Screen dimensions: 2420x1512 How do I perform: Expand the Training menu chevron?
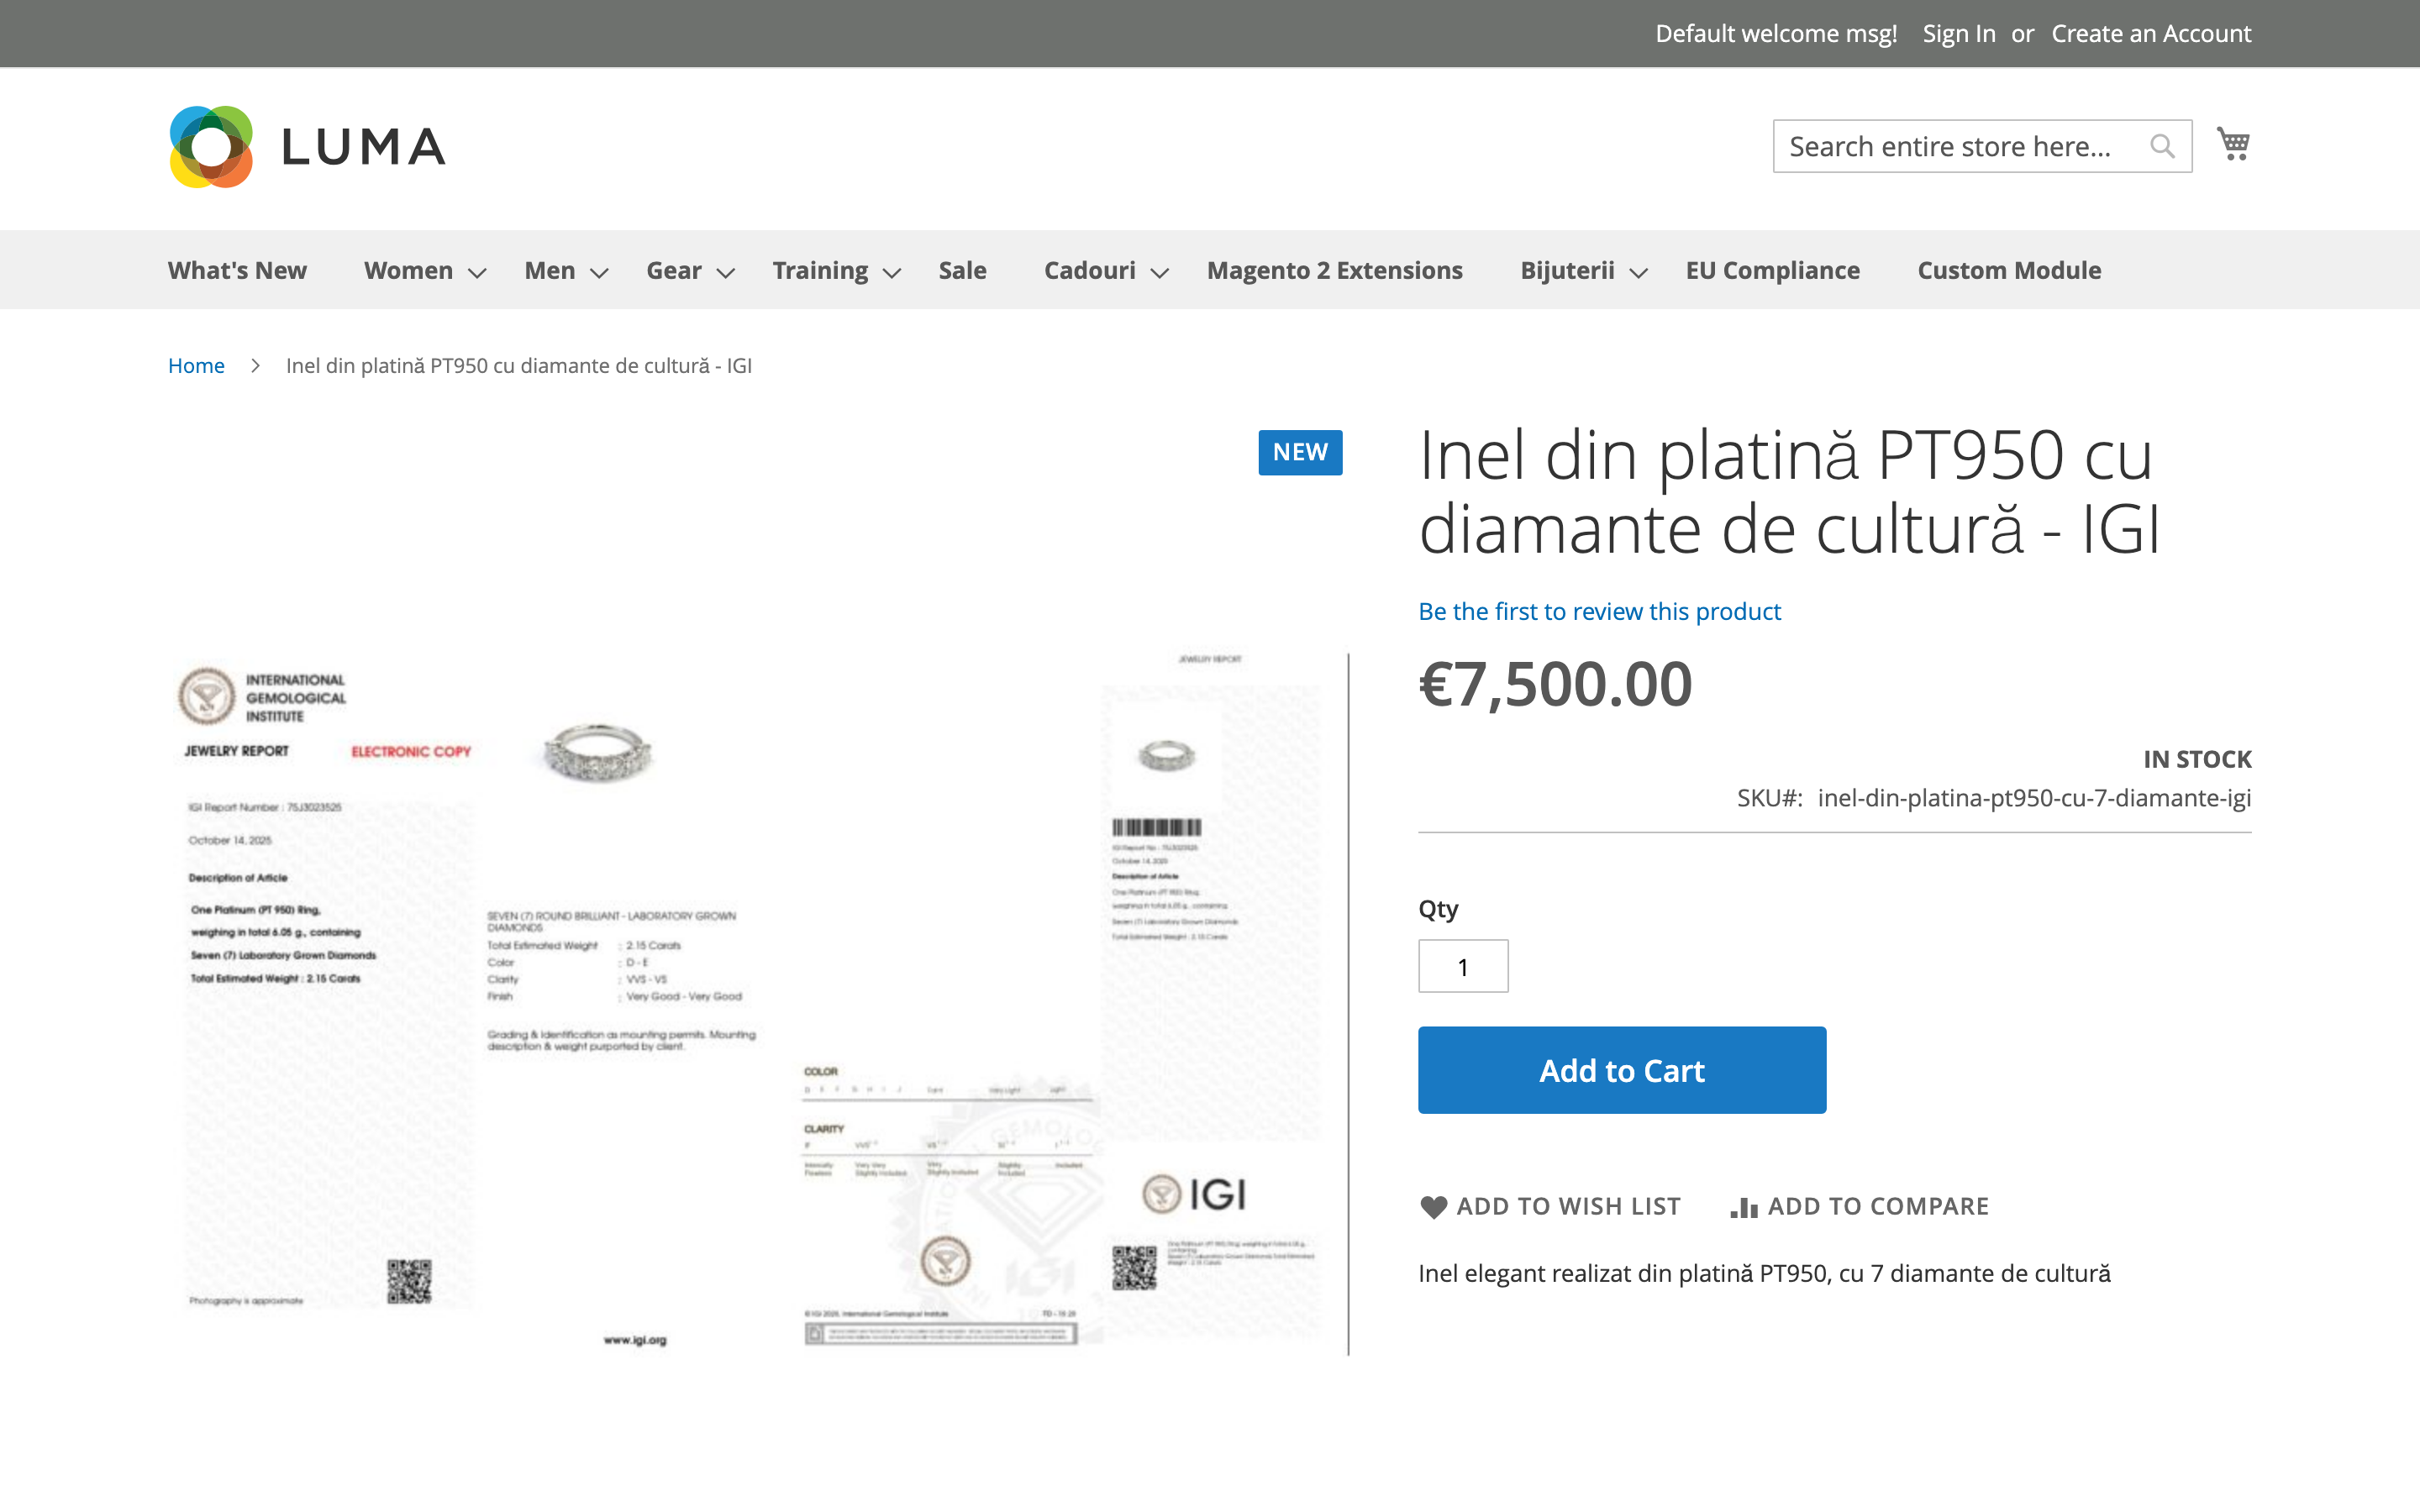tap(892, 272)
